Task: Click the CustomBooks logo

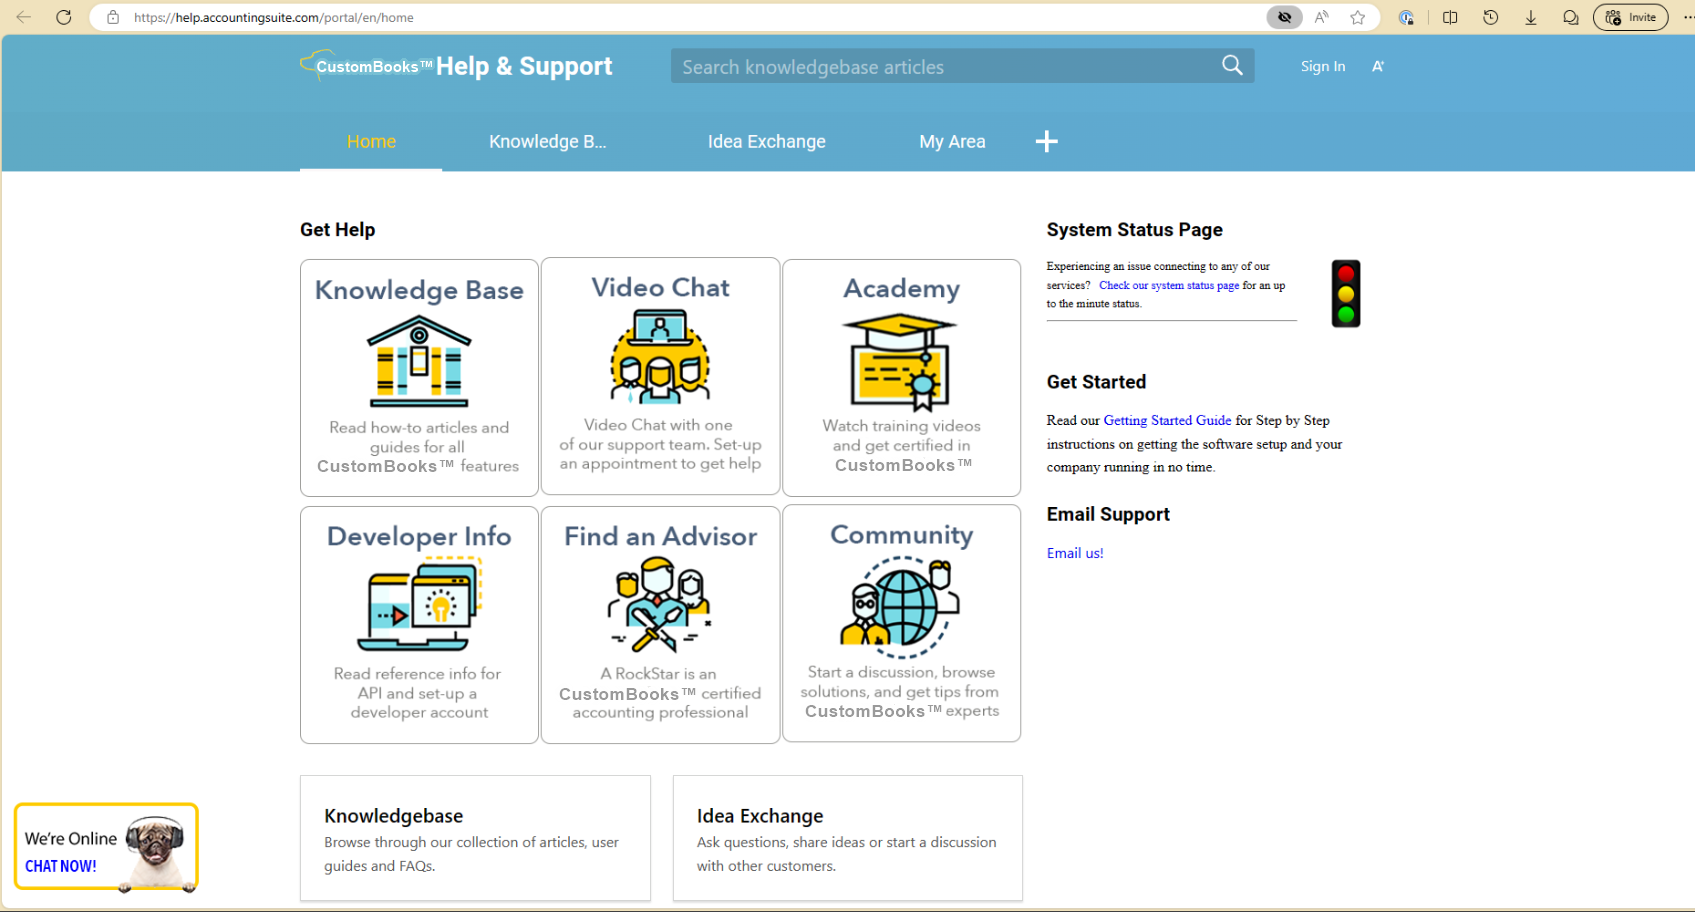Action: tap(366, 66)
